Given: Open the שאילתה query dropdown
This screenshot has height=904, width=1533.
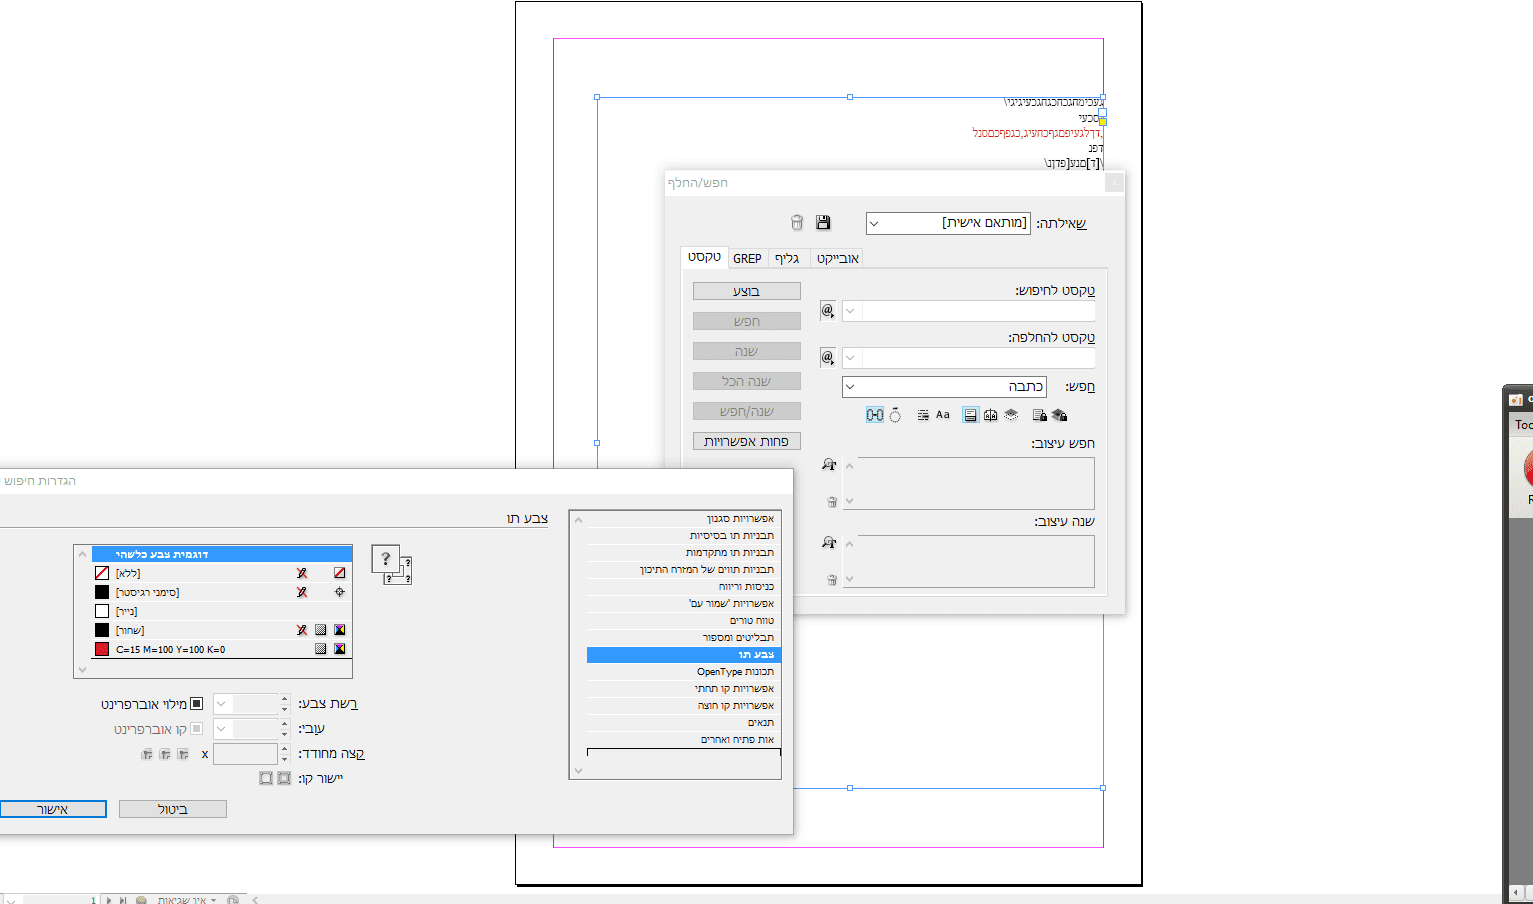Looking at the screenshot, I should 948,223.
